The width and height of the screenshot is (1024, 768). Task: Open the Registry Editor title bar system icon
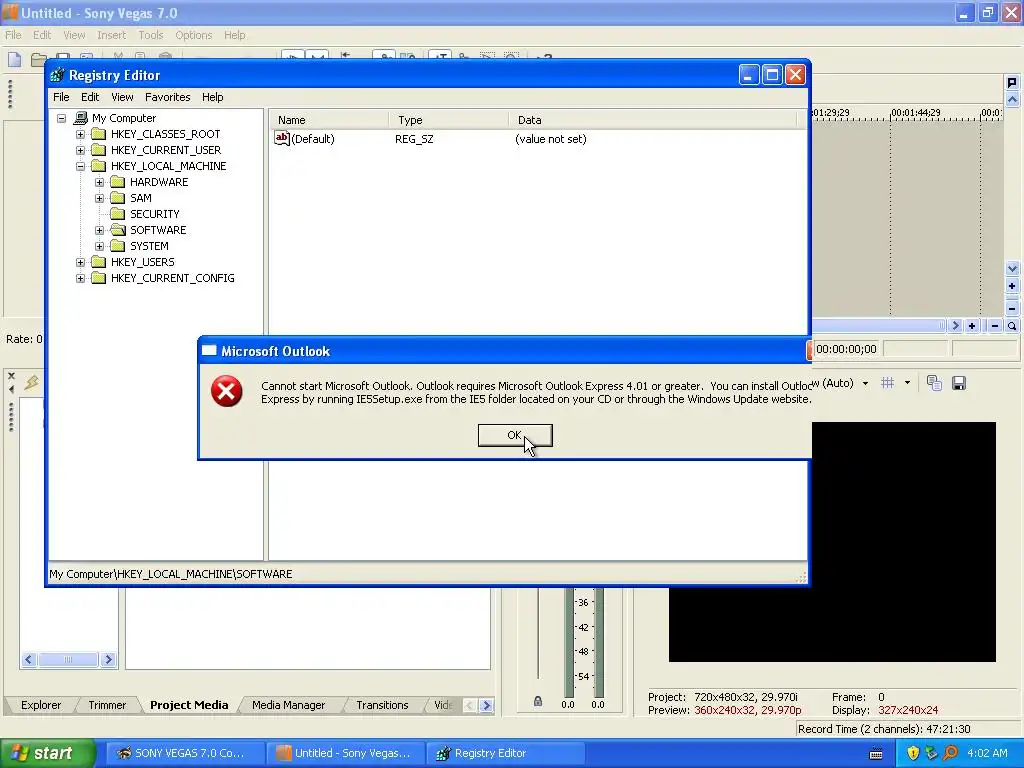57,76
